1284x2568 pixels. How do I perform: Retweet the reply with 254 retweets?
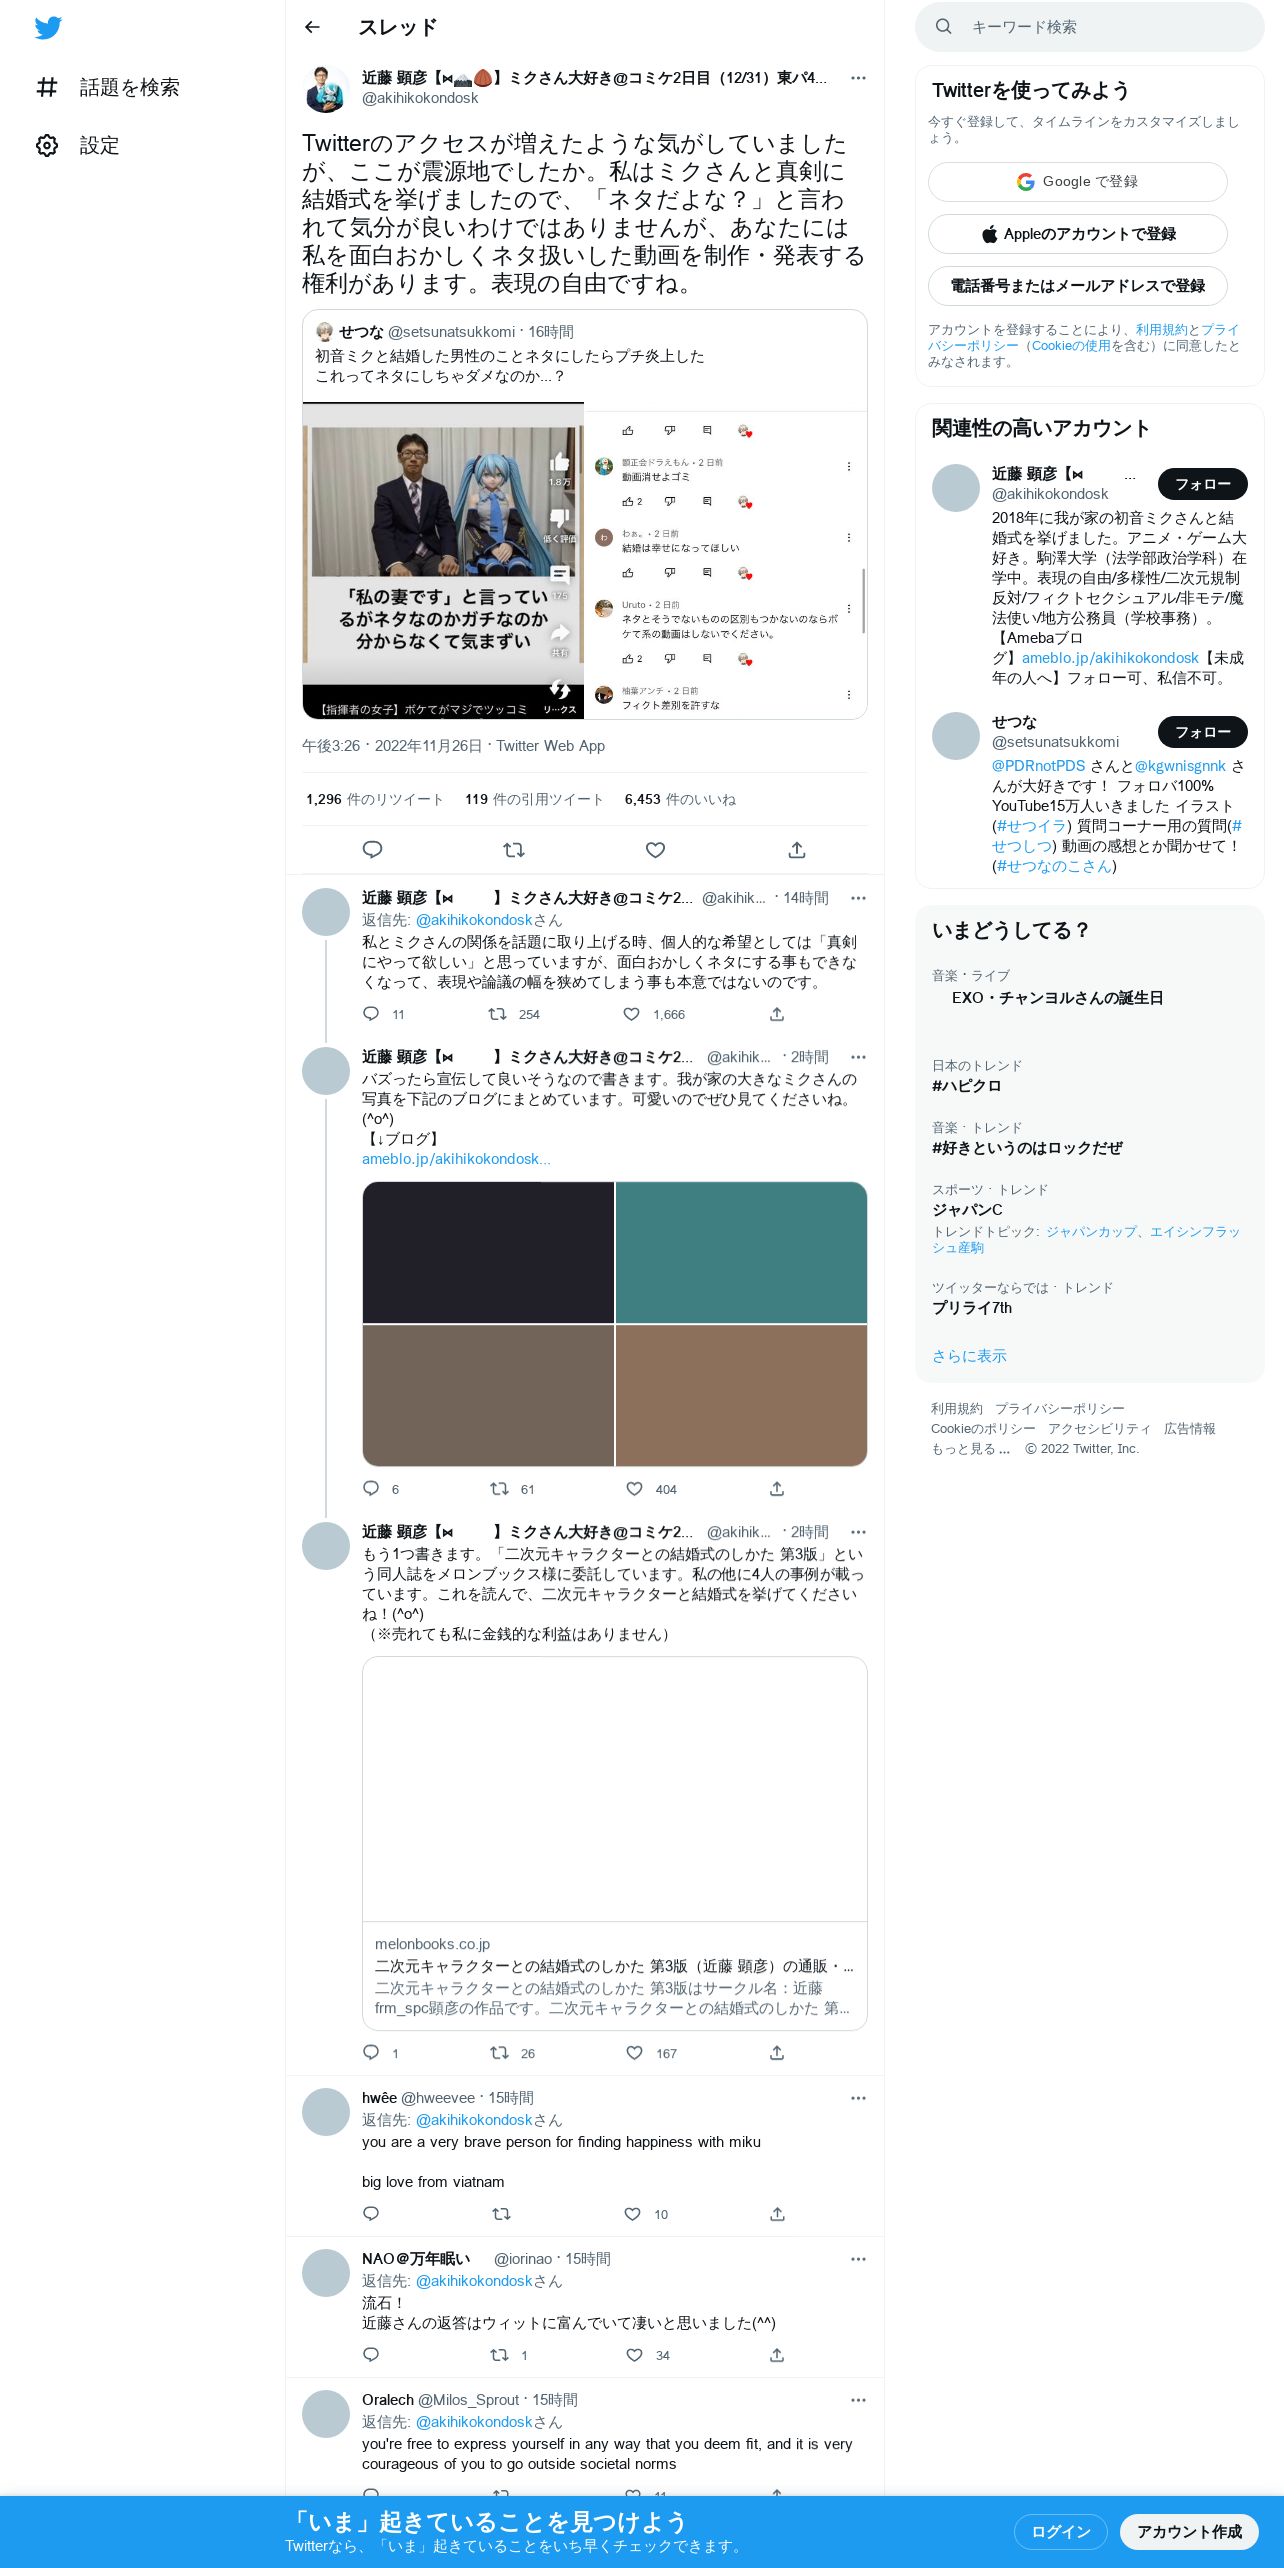(x=497, y=1014)
